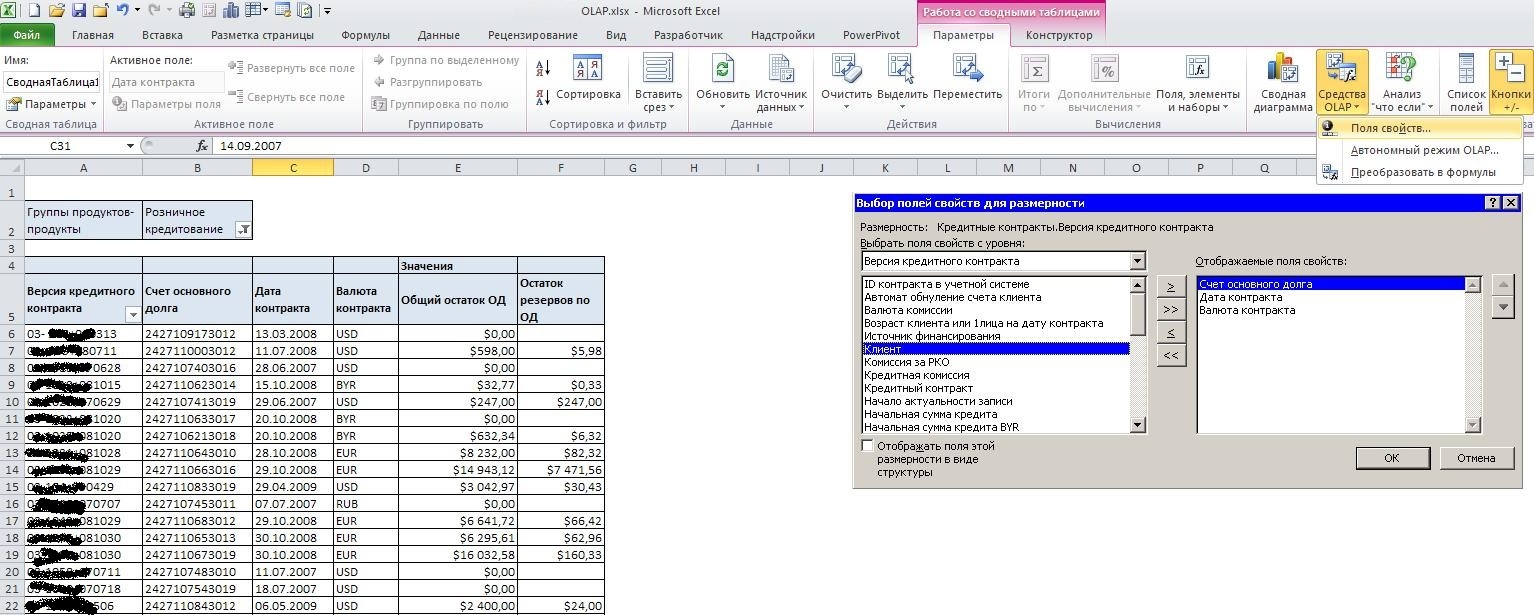Click the > add field button
Viewport: 1534px width, 615px height.
click(1171, 287)
